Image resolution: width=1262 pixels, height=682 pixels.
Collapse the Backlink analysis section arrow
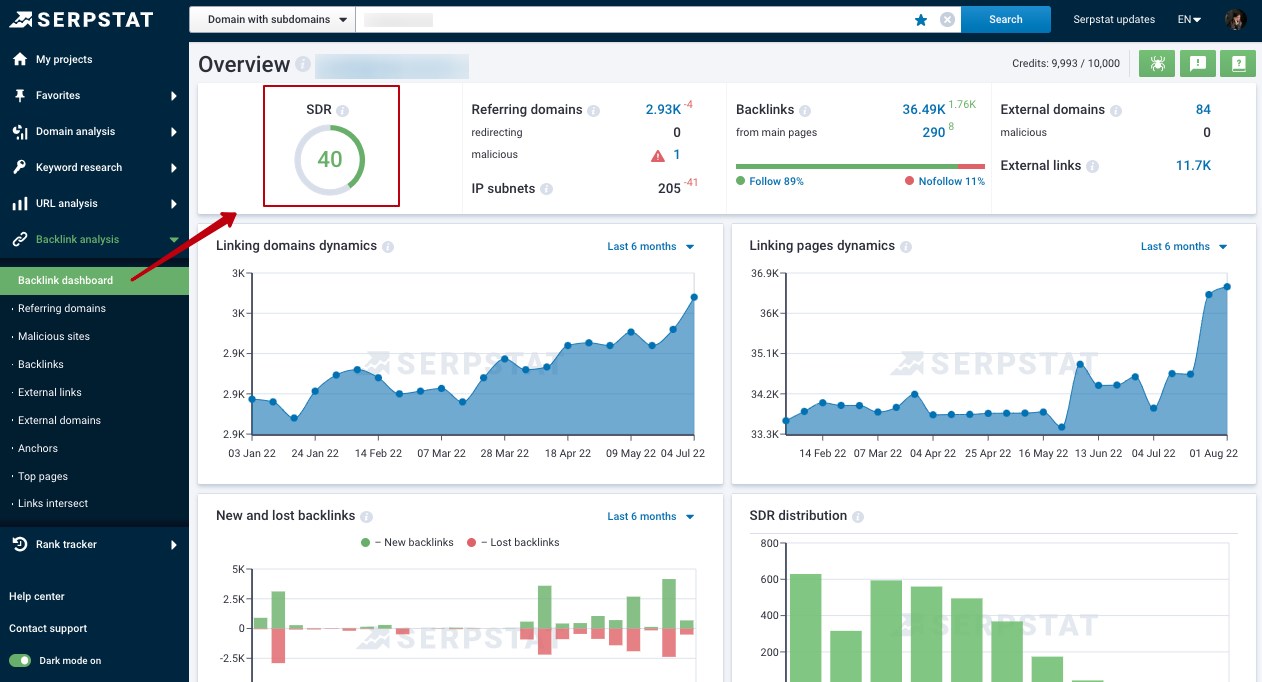[174, 240]
